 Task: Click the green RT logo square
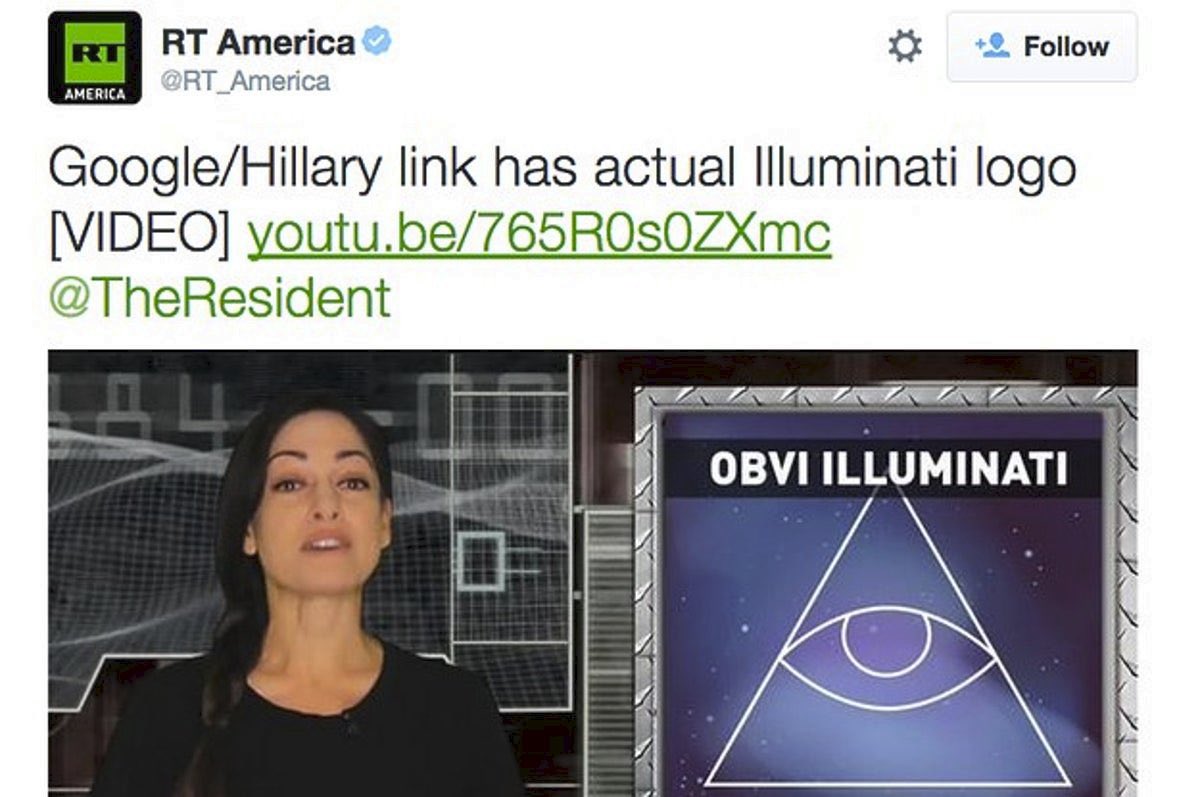point(95,52)
